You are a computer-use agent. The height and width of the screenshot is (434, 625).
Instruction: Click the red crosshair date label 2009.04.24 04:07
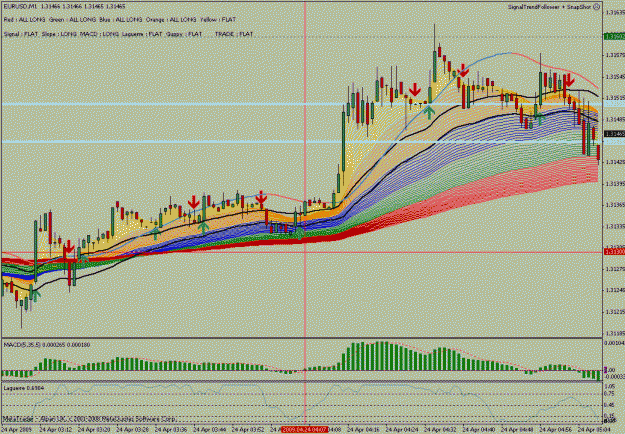point(305,430)
